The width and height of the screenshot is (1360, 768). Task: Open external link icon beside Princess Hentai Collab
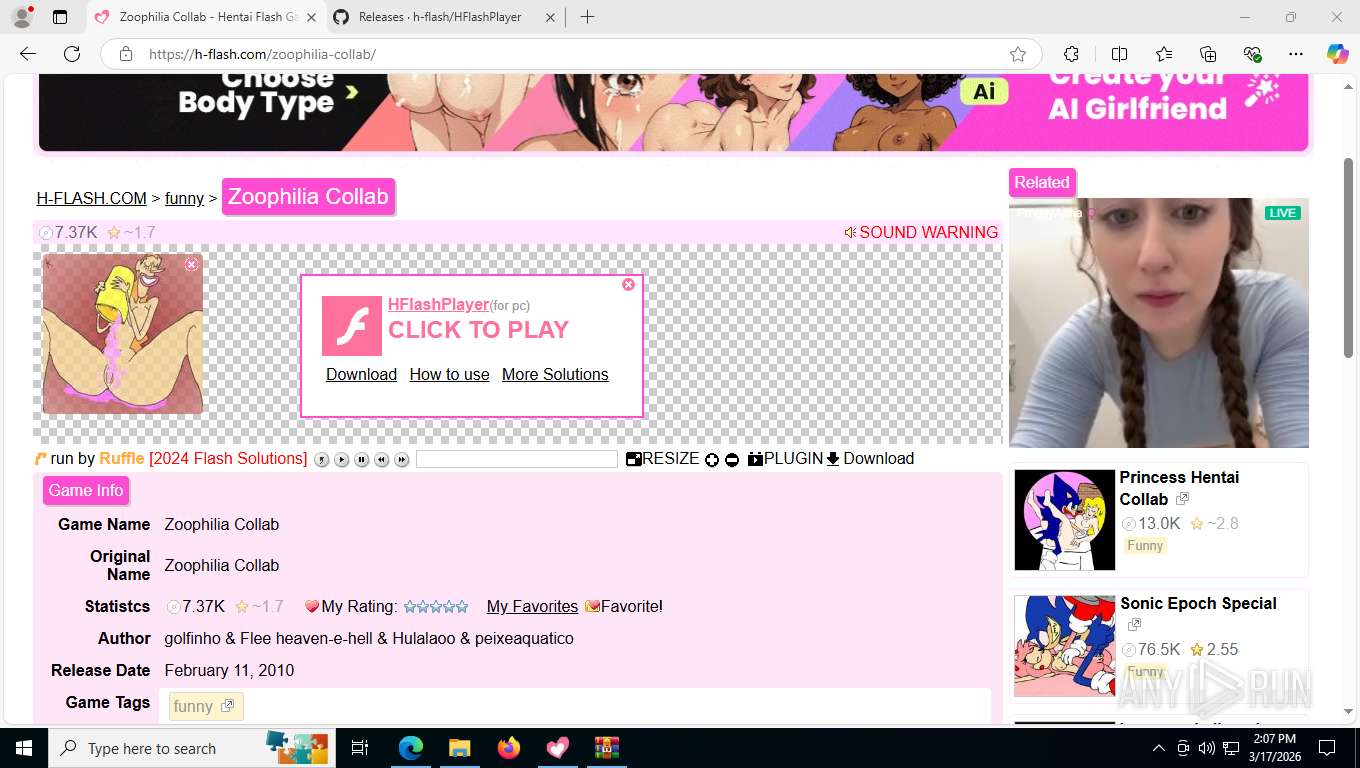coord(1183,498)
